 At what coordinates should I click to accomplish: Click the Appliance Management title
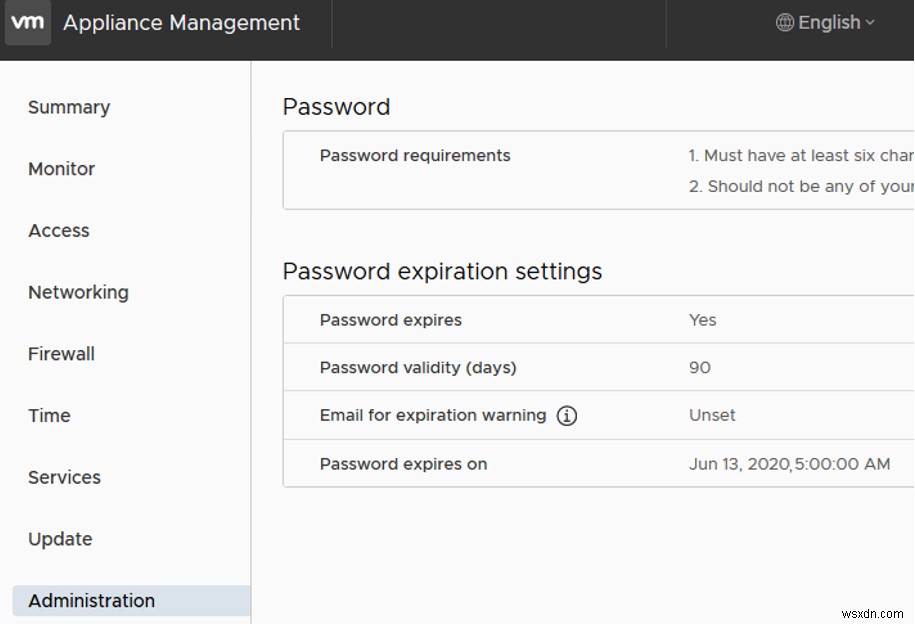181,23
